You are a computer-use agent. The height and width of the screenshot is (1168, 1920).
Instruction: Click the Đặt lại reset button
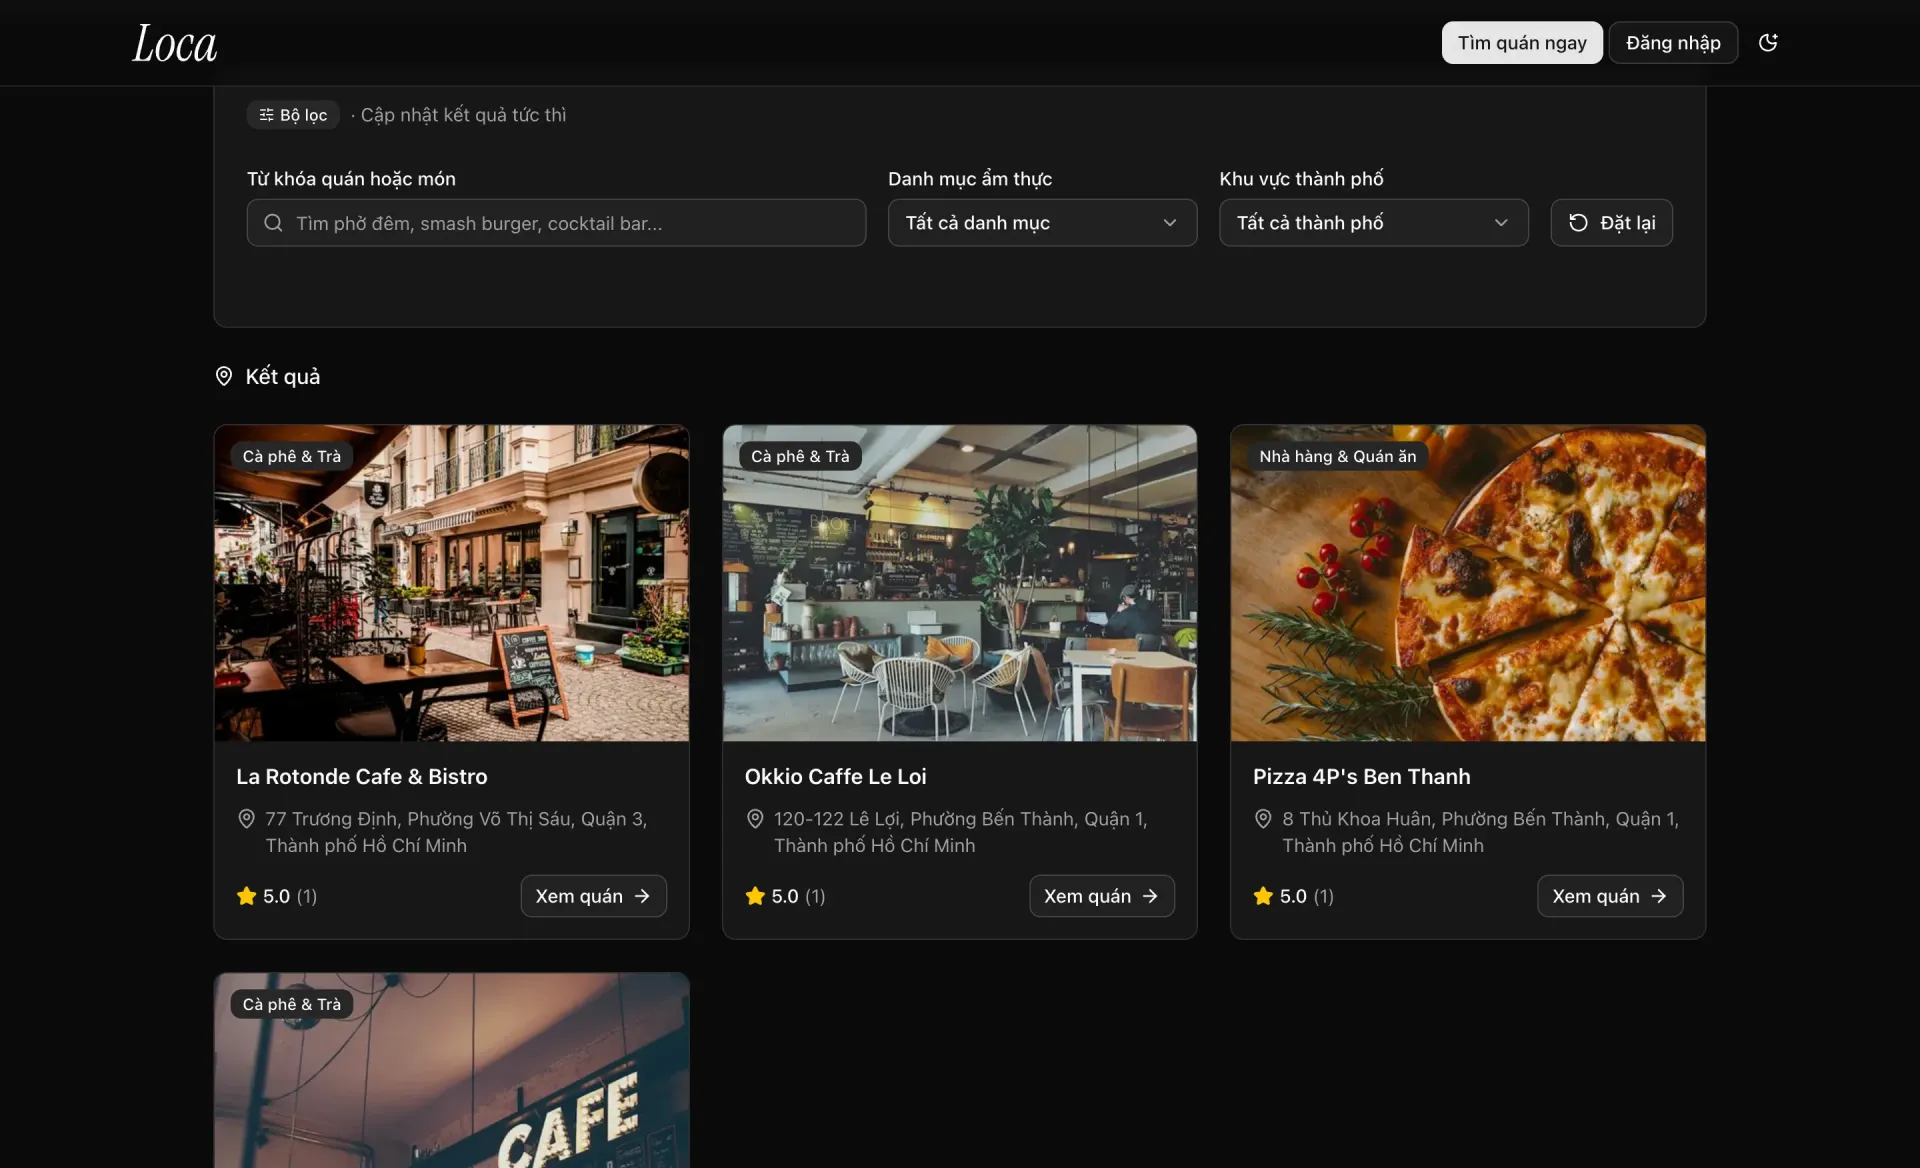[1611, 222]
